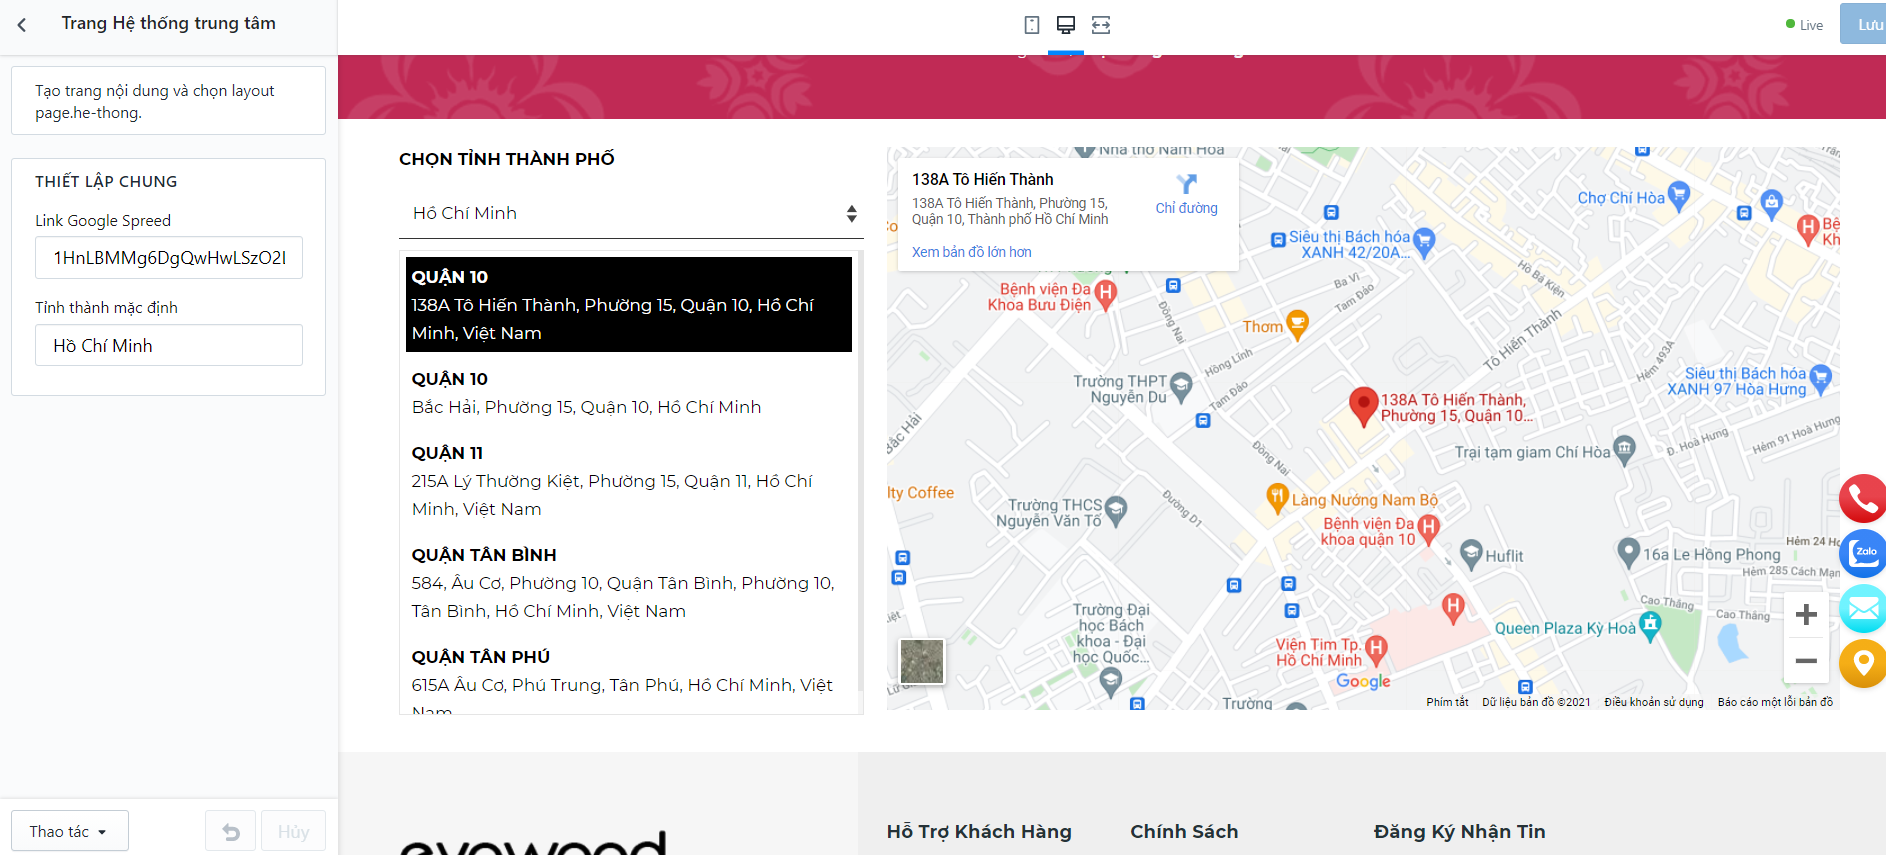Click the Live status indicator

point(1804,25)
